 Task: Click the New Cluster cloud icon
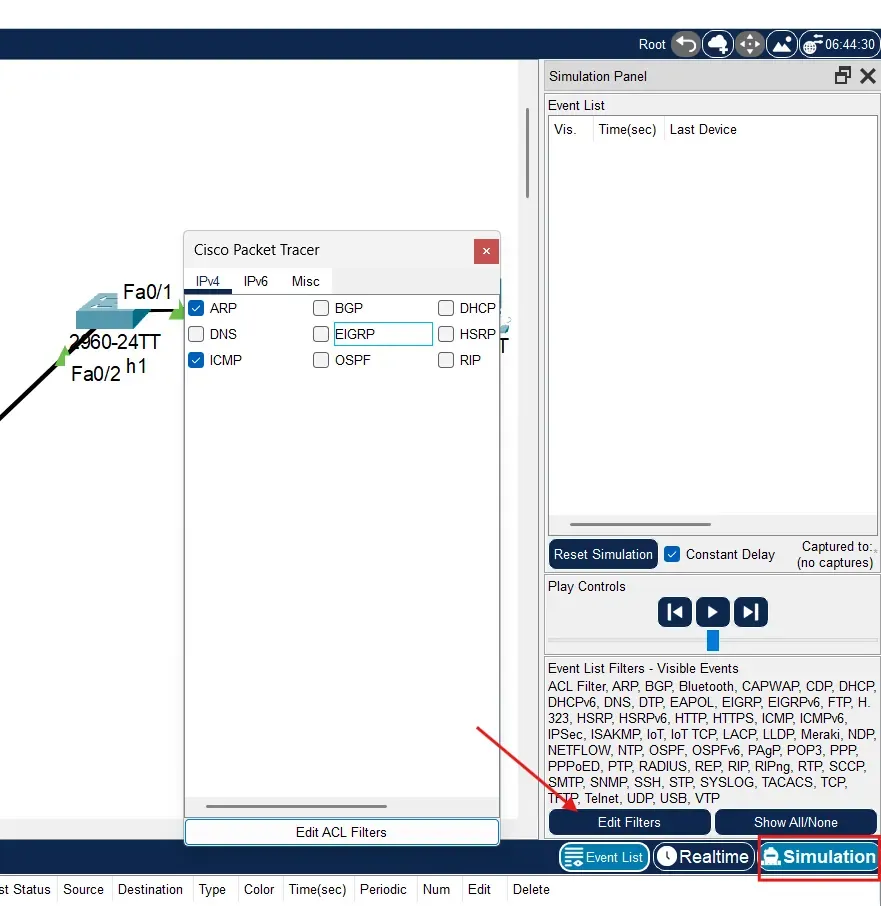[718, 44]
